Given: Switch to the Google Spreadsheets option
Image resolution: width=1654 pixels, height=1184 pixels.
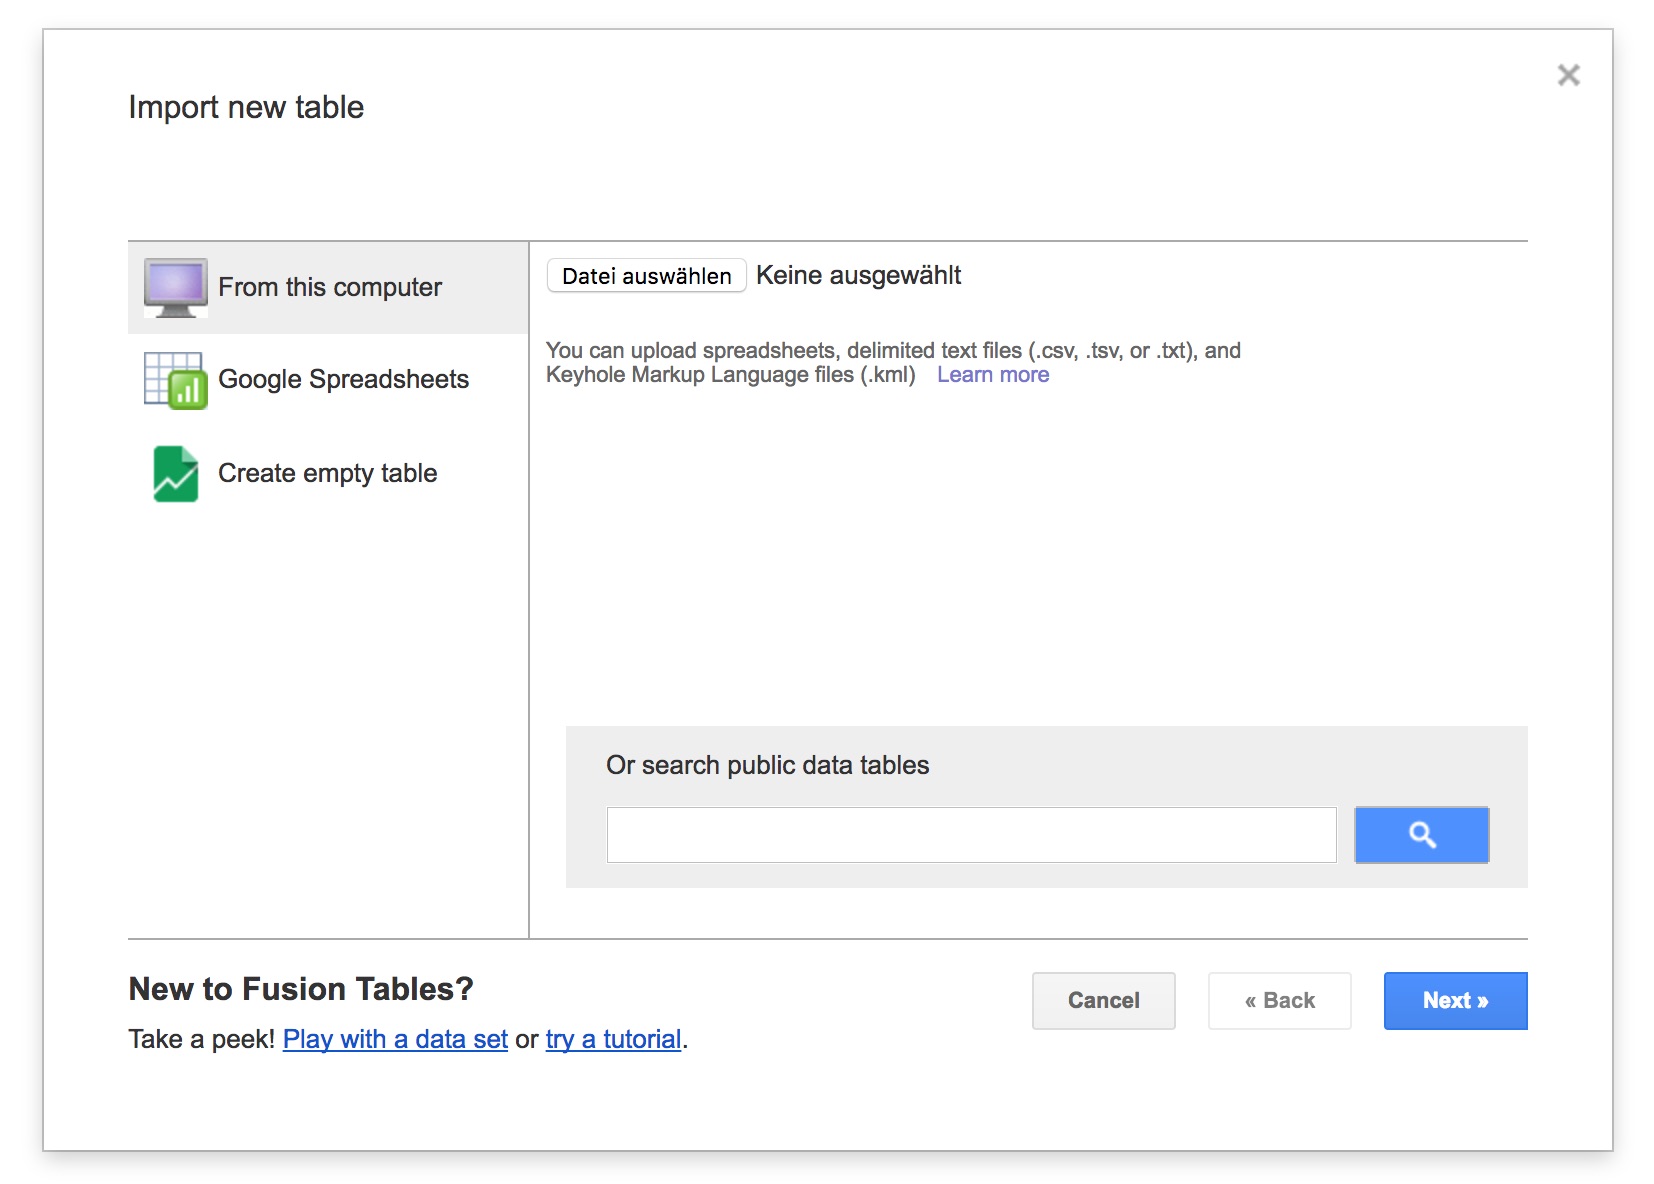Looking at the screenshot, I should [343, 380].
